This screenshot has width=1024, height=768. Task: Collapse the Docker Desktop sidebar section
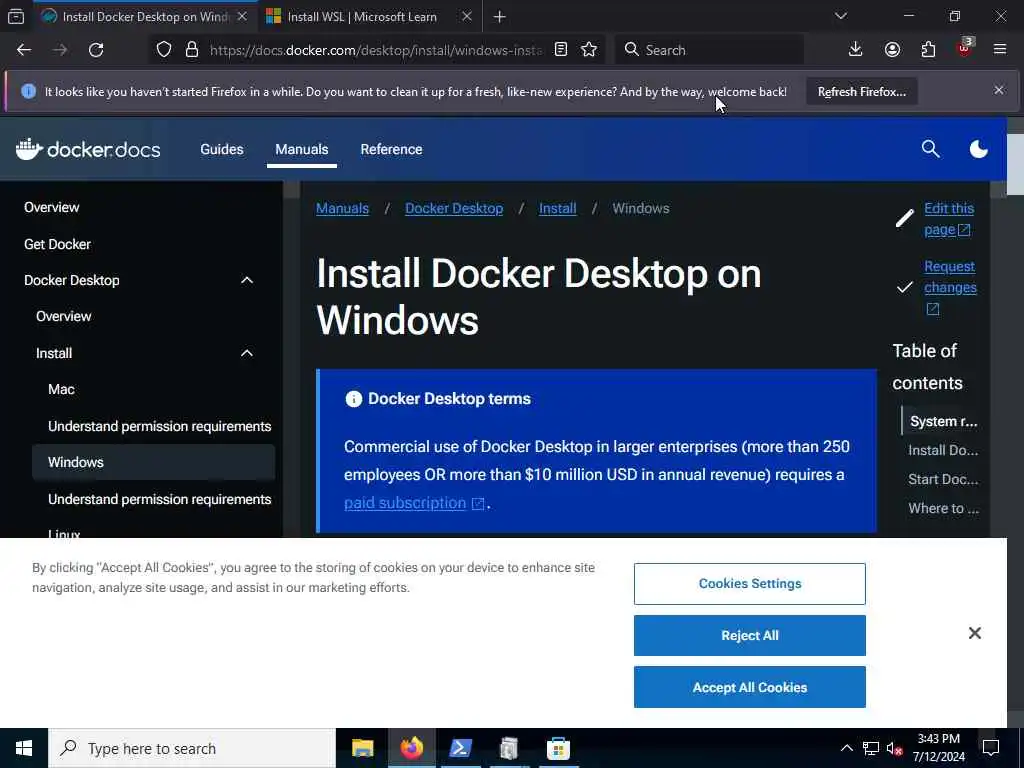click(246, 280)
